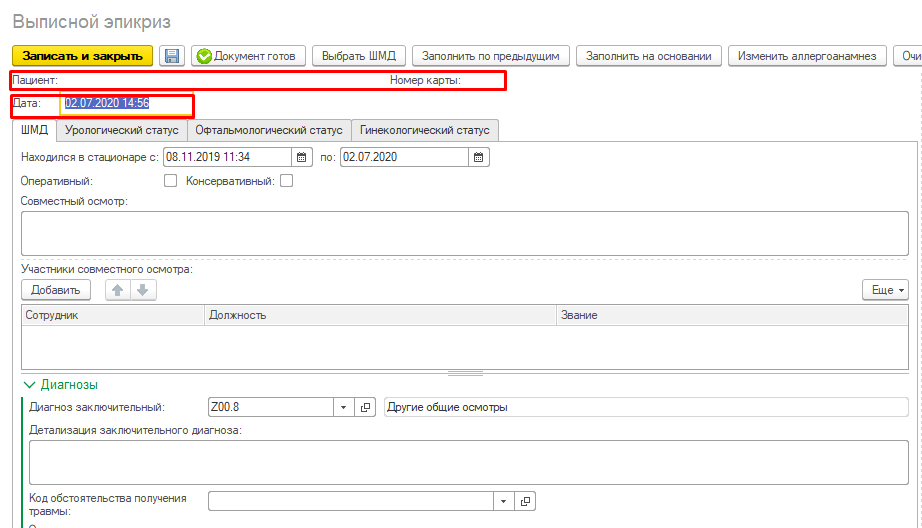Expand the injury circumstance code dropdown
This screenshot has height=528, width=922.
pos(504,501)
